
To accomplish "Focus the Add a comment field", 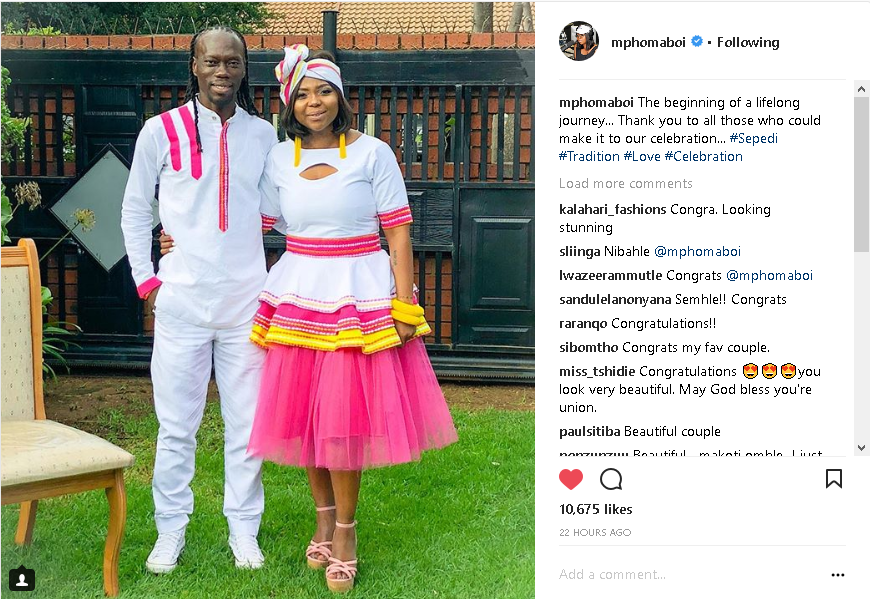I will [691, 575].
